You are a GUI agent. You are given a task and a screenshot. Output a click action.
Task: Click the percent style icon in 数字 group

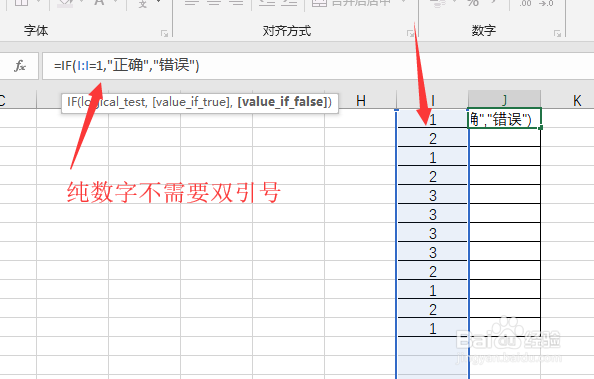[473, 3]
